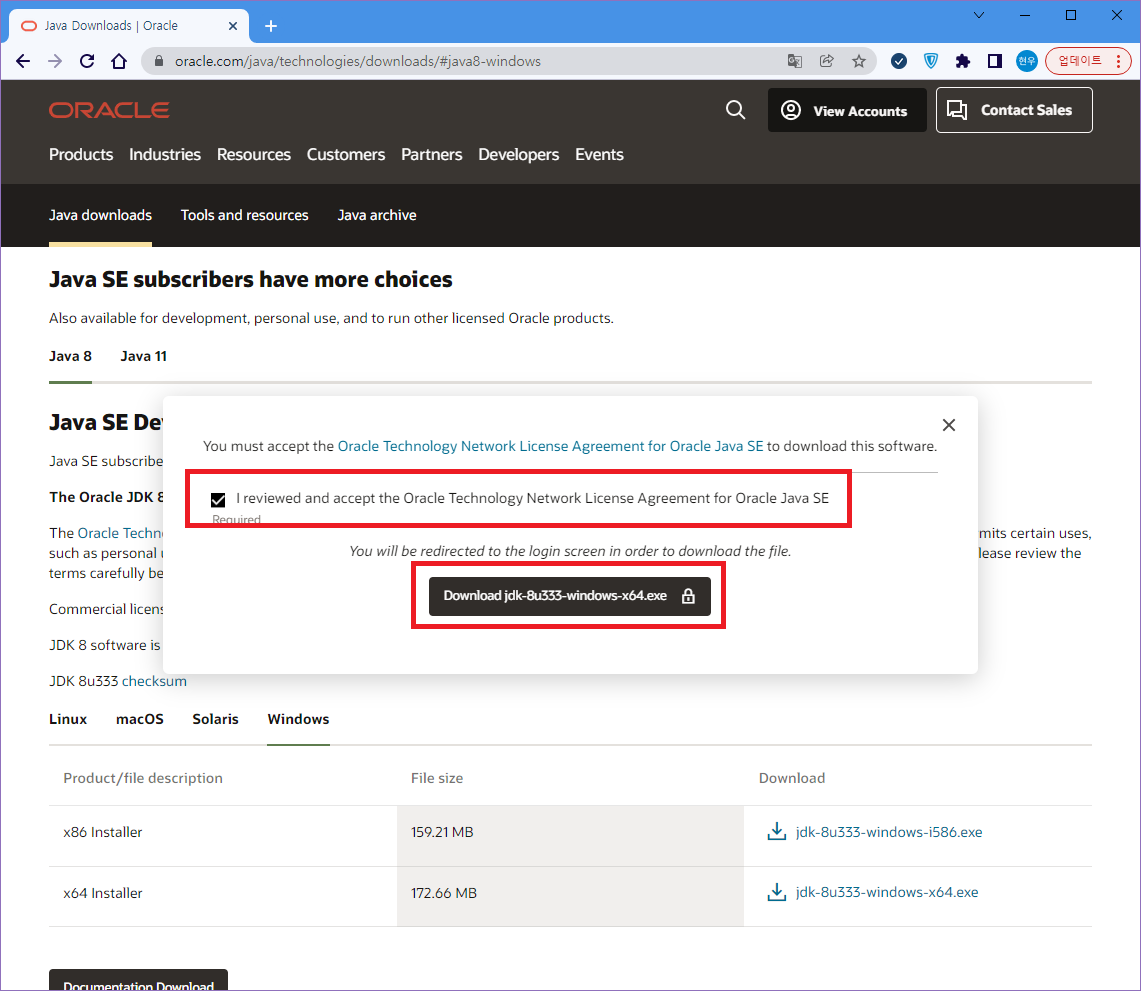Viewport: 1141px width, 991px height.
Task: Open Resources menu
Action: (x=253, y=154)
